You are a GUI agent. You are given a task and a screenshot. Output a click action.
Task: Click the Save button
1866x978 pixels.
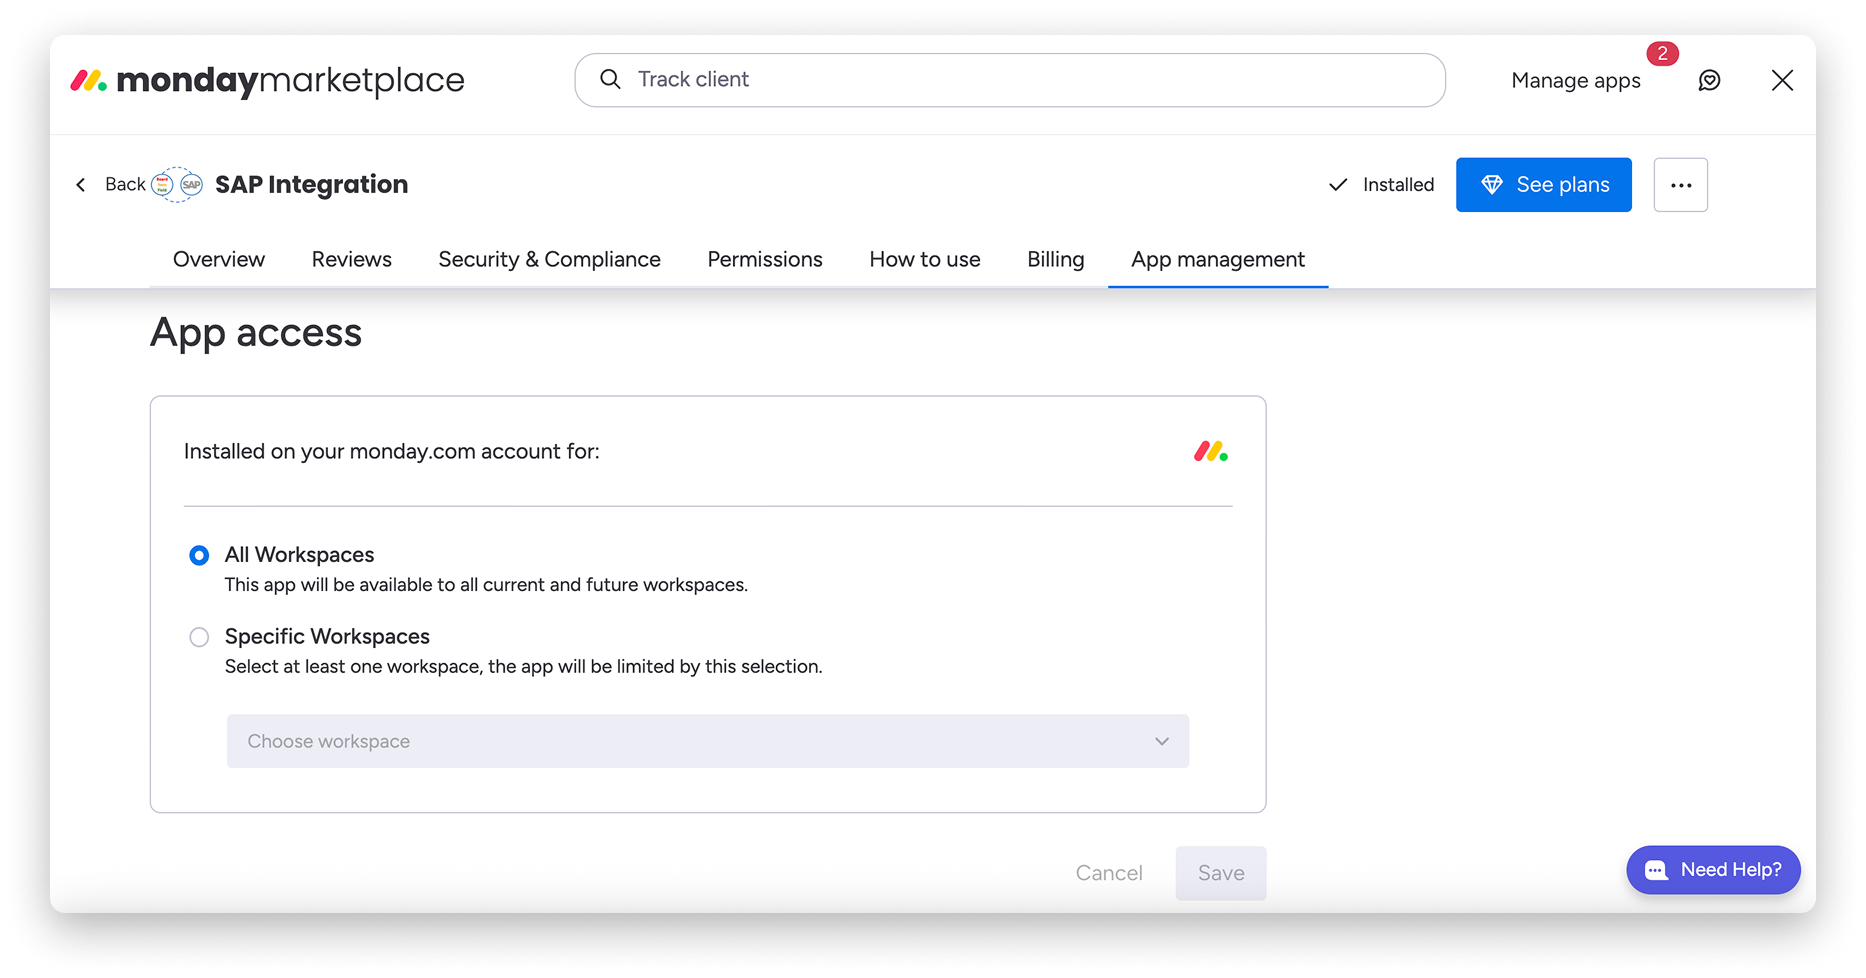coord(1221,873)
